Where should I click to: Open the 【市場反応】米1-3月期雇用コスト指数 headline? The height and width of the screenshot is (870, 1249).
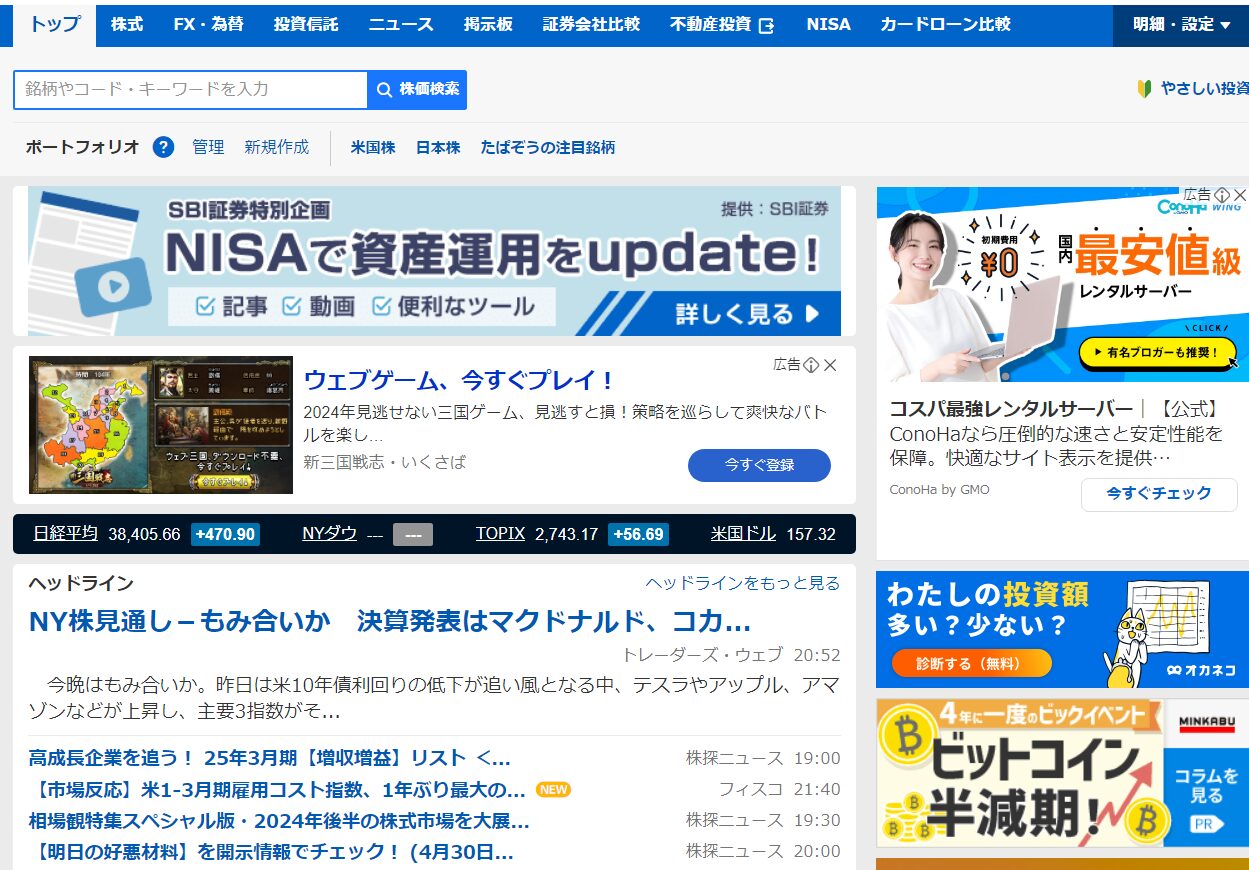[277, 789]
